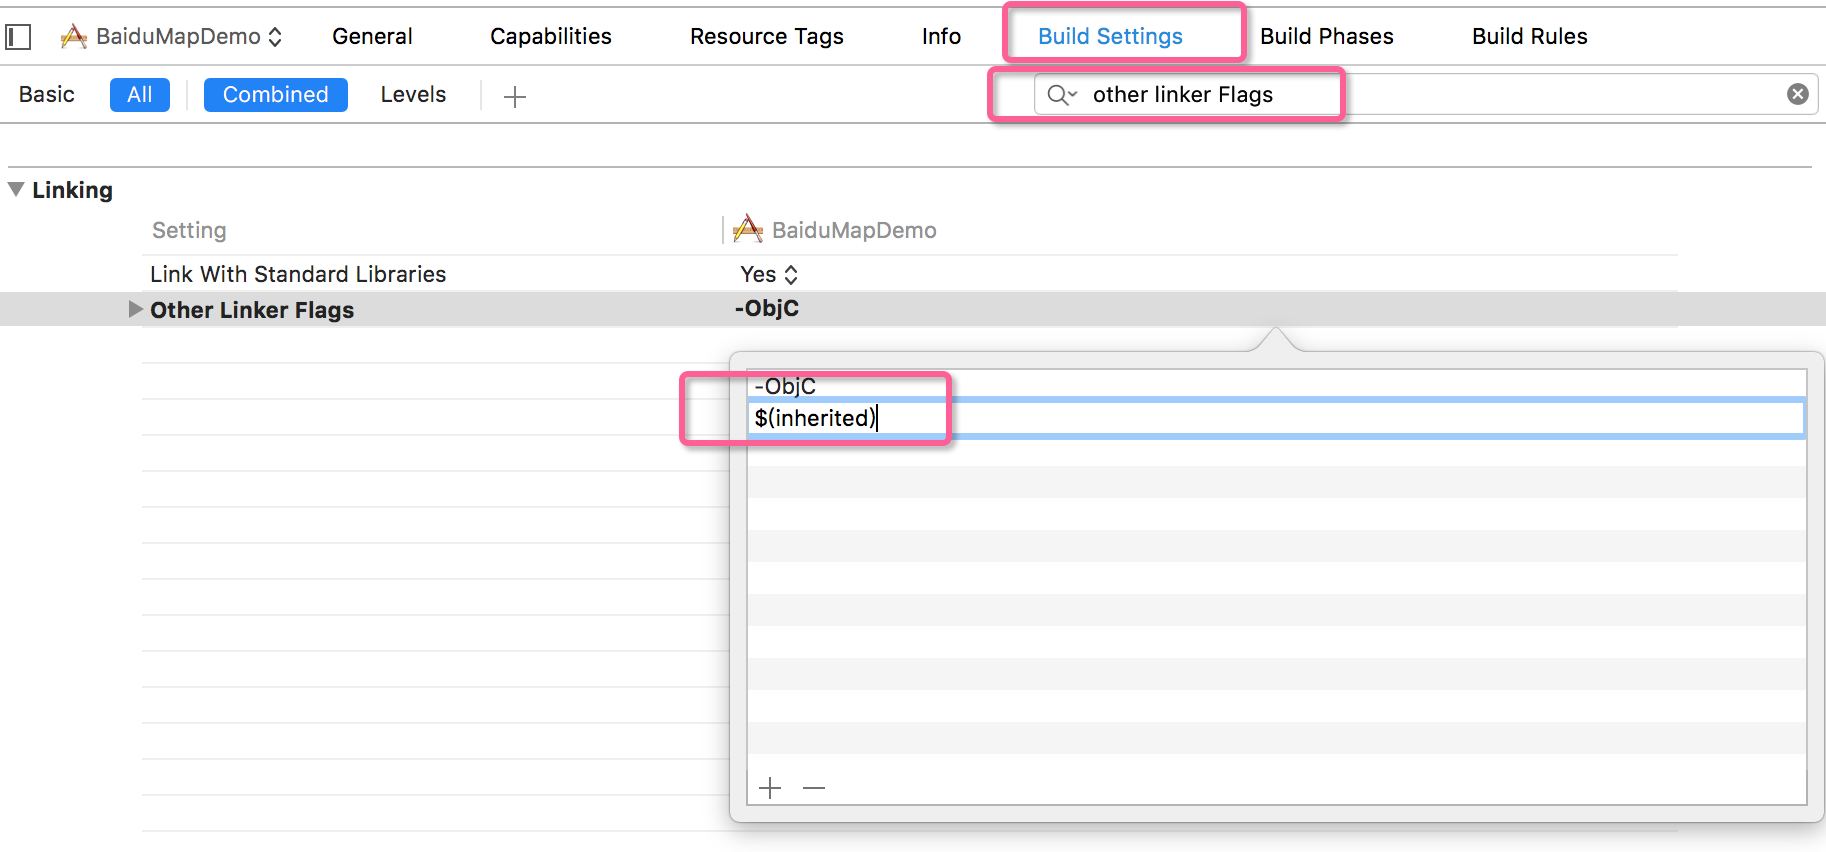Click the $(inherited) text entry field
The width and height of the screenshot is (1826, 852).
tap(1276, 418)
